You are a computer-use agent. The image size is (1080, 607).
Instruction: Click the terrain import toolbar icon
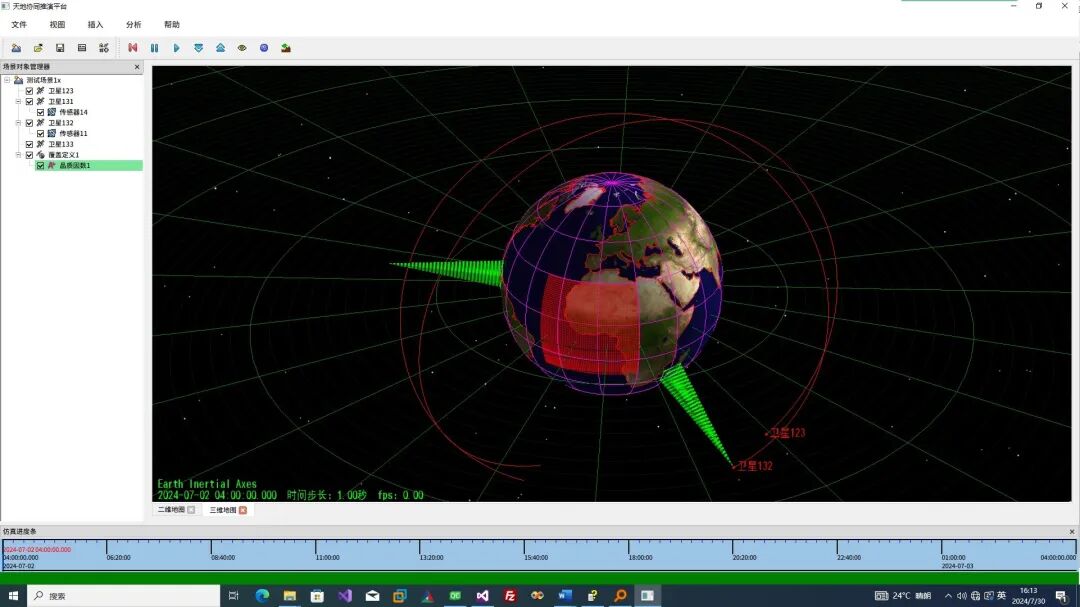click(x=286, y=48)
